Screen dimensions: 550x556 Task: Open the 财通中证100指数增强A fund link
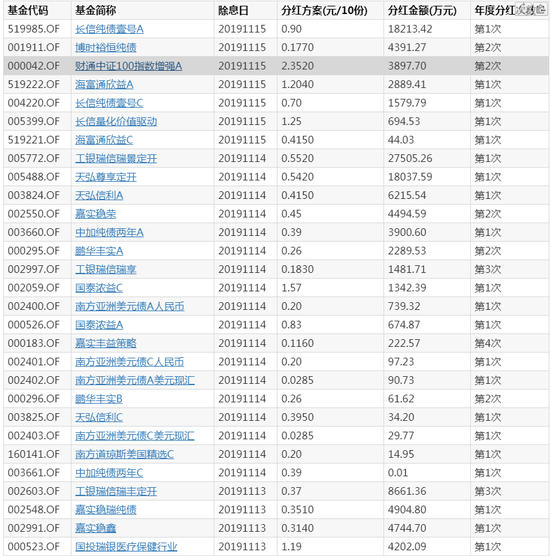pos(128,66)
